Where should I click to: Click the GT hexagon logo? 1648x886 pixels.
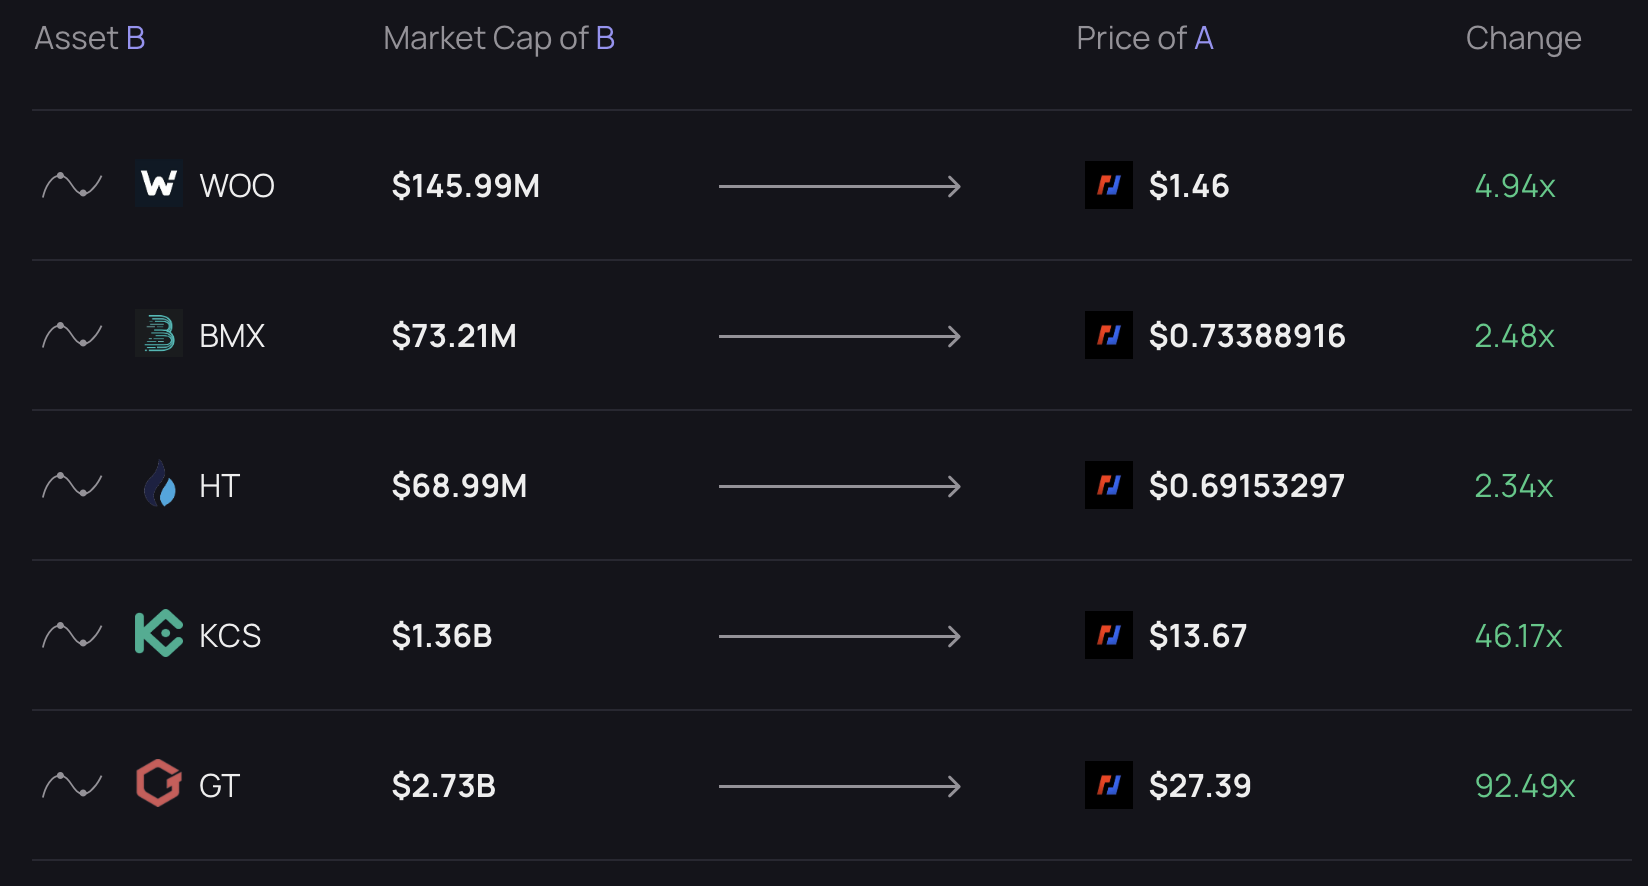(x=159, y=784)
